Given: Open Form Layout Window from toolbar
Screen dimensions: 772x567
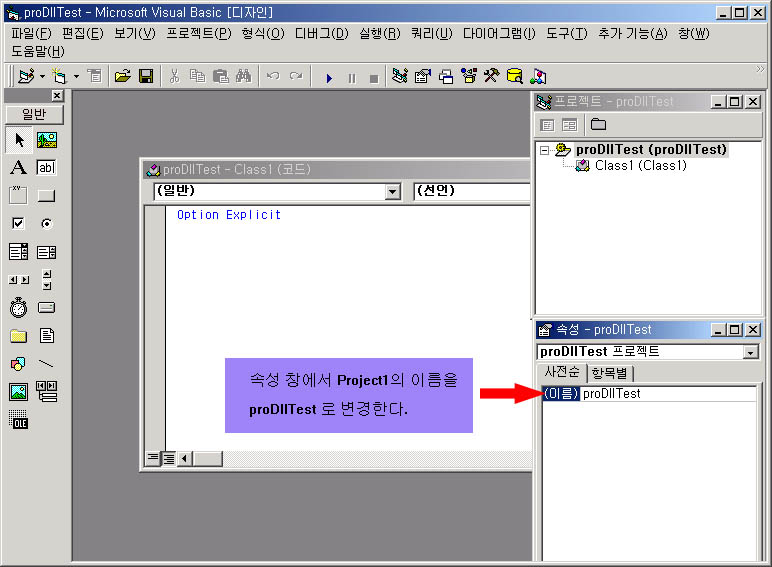Looking at the screenshot, I should 446,76.
